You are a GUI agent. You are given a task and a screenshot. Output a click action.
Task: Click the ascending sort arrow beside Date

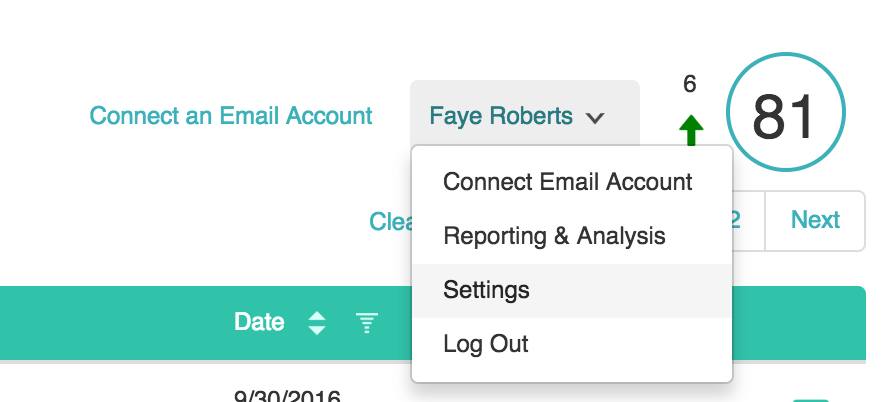(x=317, y=315)
